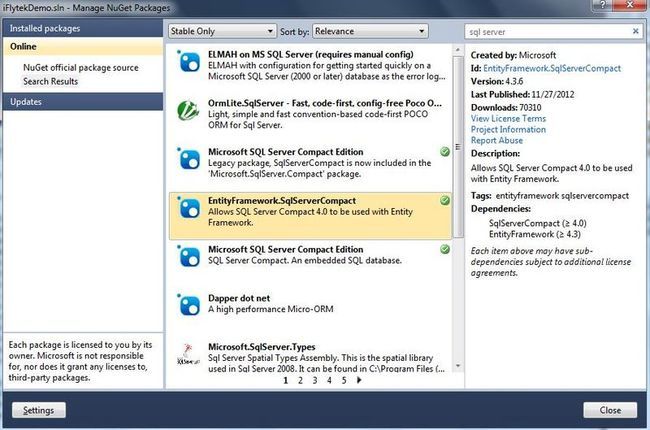Expand the Updates section

click(x=82, y=102)
